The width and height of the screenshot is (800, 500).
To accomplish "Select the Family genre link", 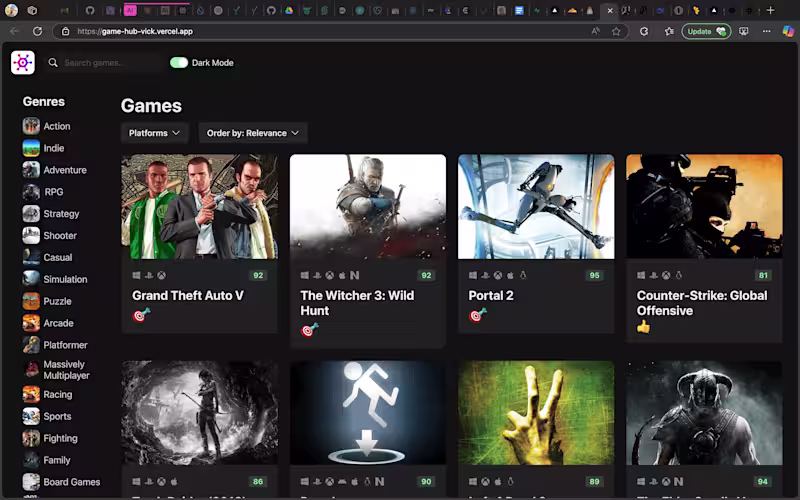I will pos(57,460).
